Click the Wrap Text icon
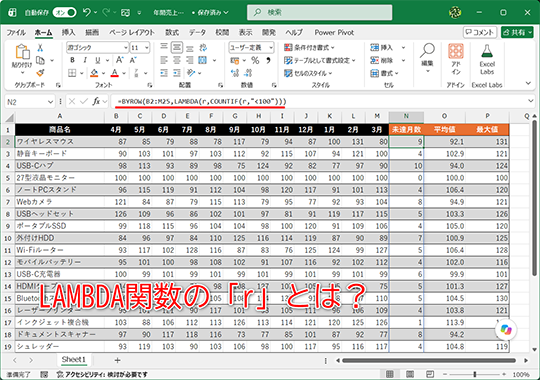Viewport: 540px width, 380px height. [203, 47]
